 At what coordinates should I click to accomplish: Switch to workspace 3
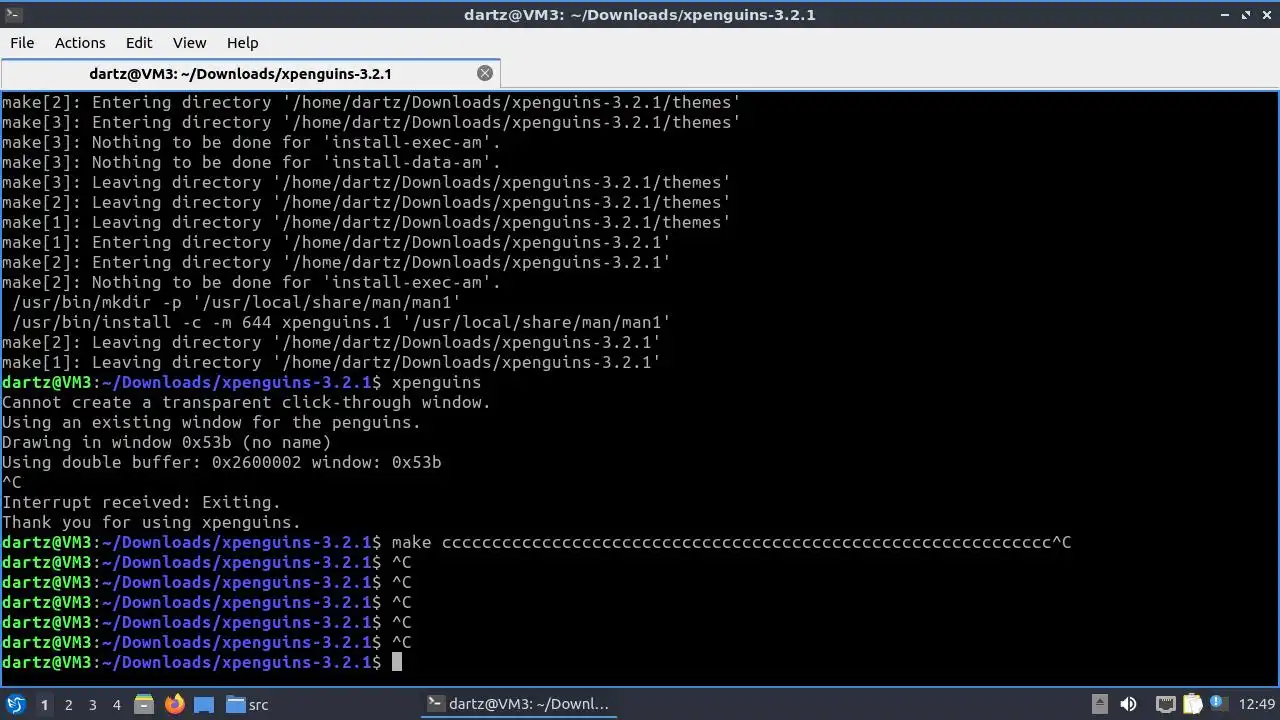(x=92, y=704)
